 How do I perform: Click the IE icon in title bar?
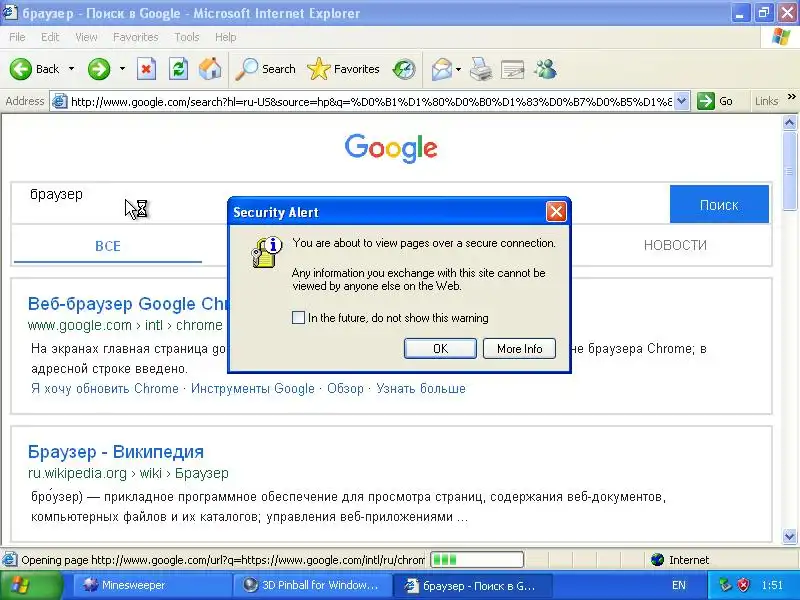[10, 12]
